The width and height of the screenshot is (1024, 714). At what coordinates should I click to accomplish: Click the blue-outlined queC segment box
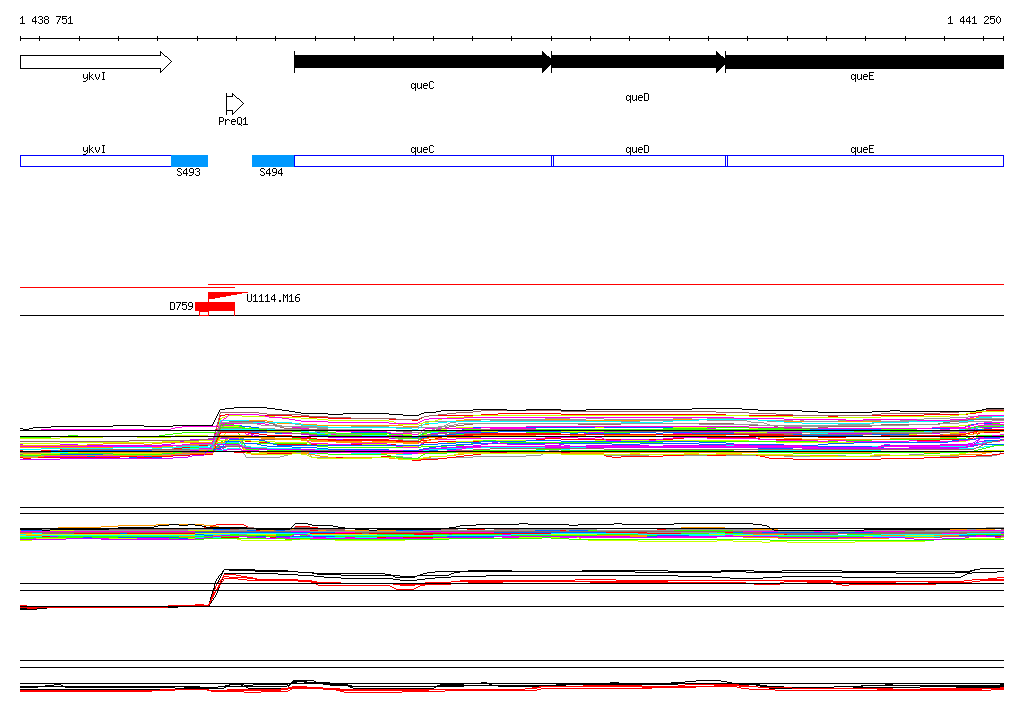[422, 161]
